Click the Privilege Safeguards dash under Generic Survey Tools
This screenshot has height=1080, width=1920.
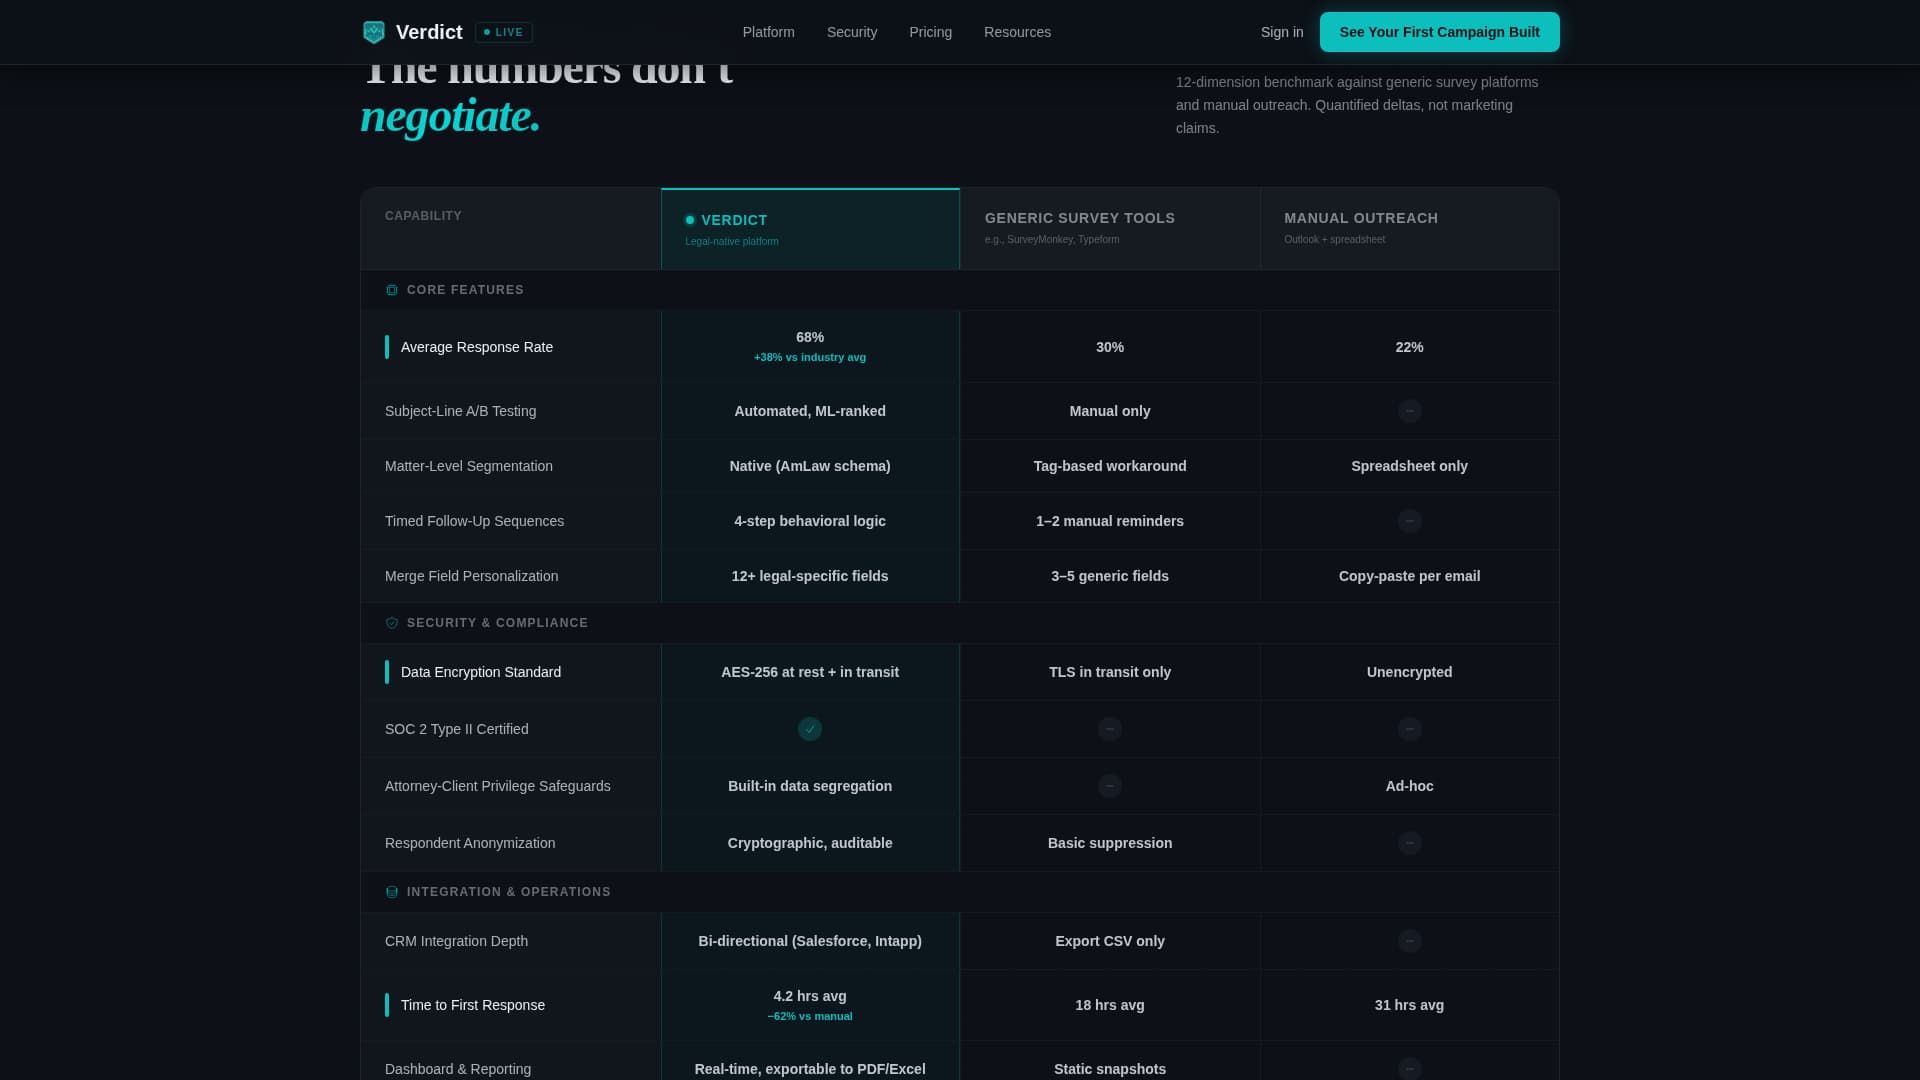tap(1110, 786)
